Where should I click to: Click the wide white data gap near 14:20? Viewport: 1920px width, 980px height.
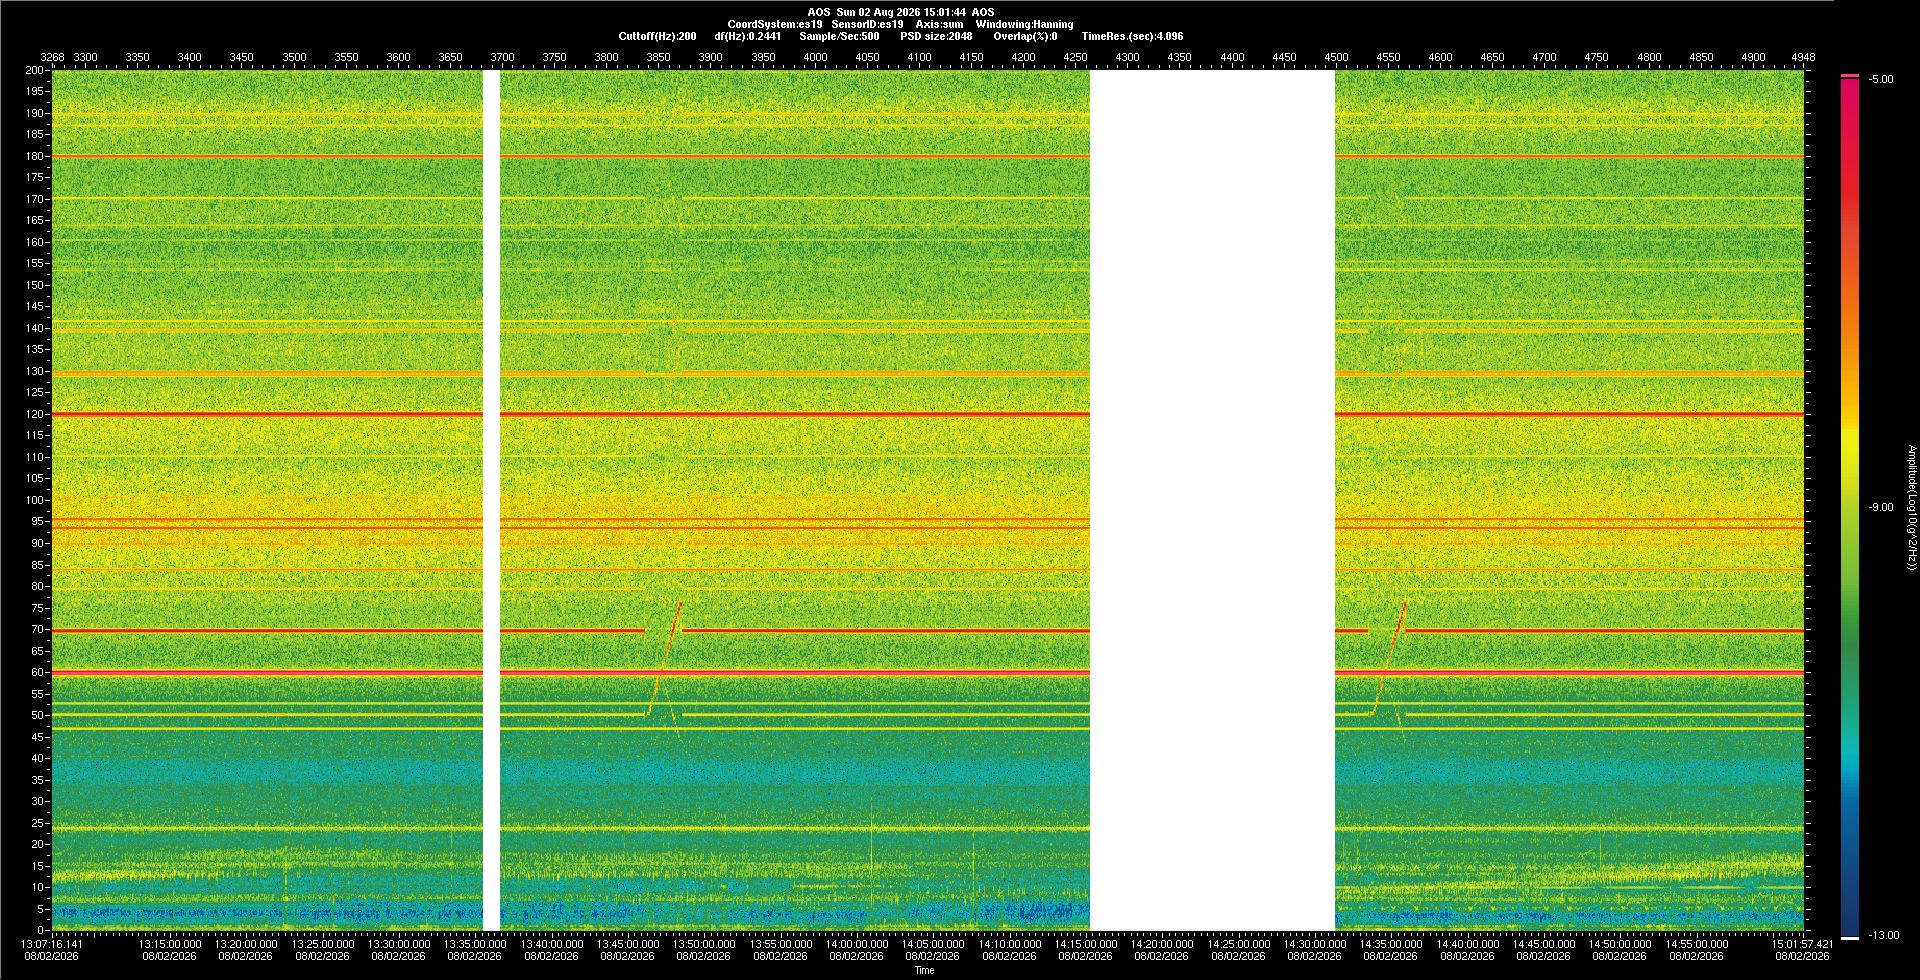1212,500
